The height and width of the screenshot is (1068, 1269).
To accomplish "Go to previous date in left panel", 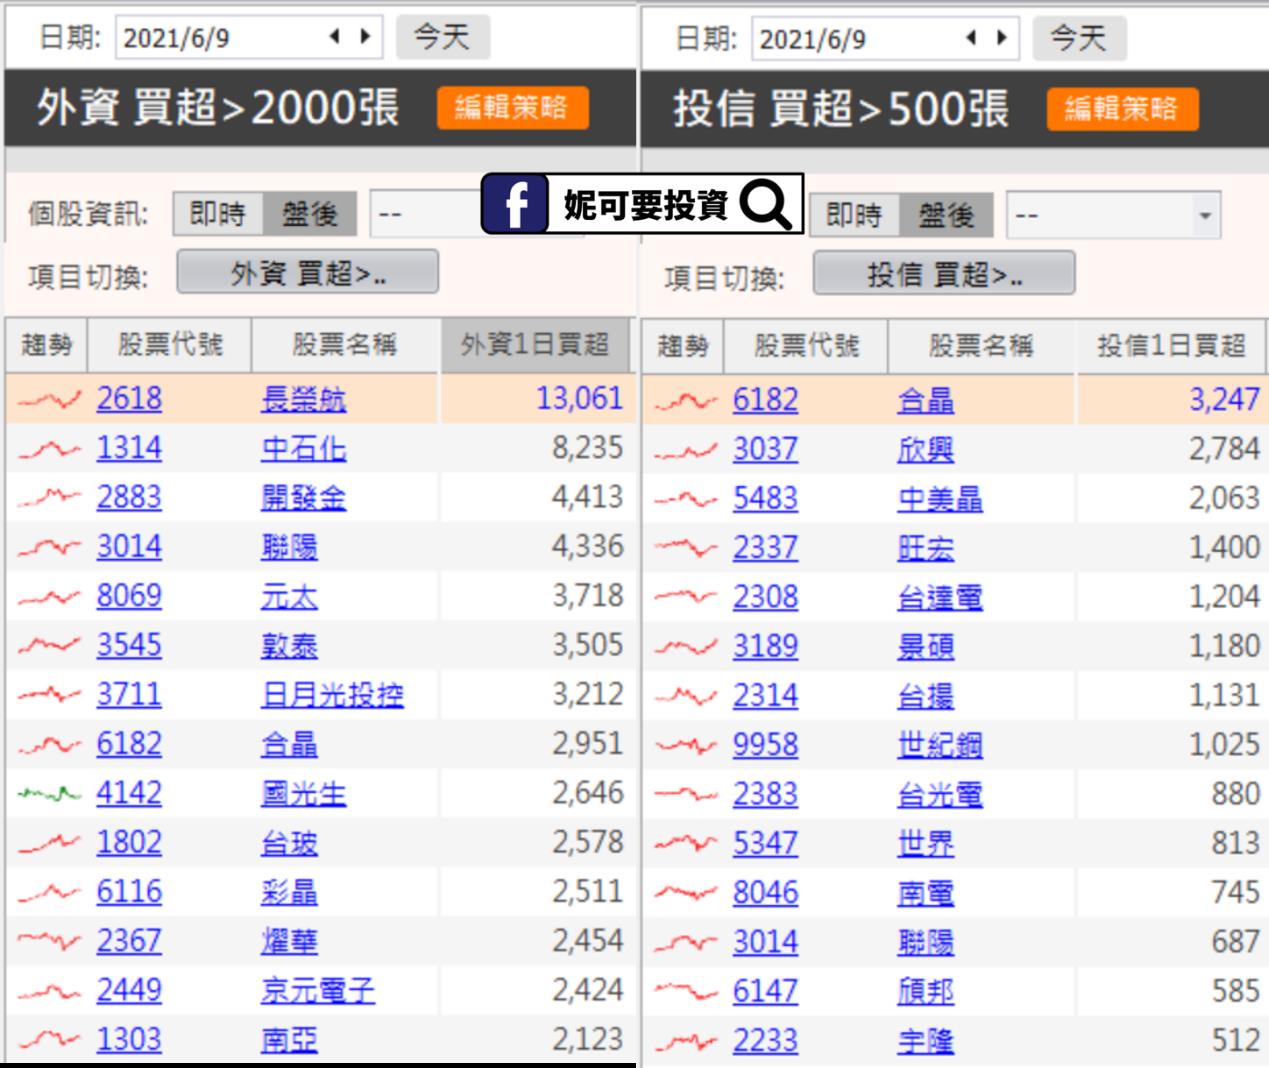I will point(335,37).
